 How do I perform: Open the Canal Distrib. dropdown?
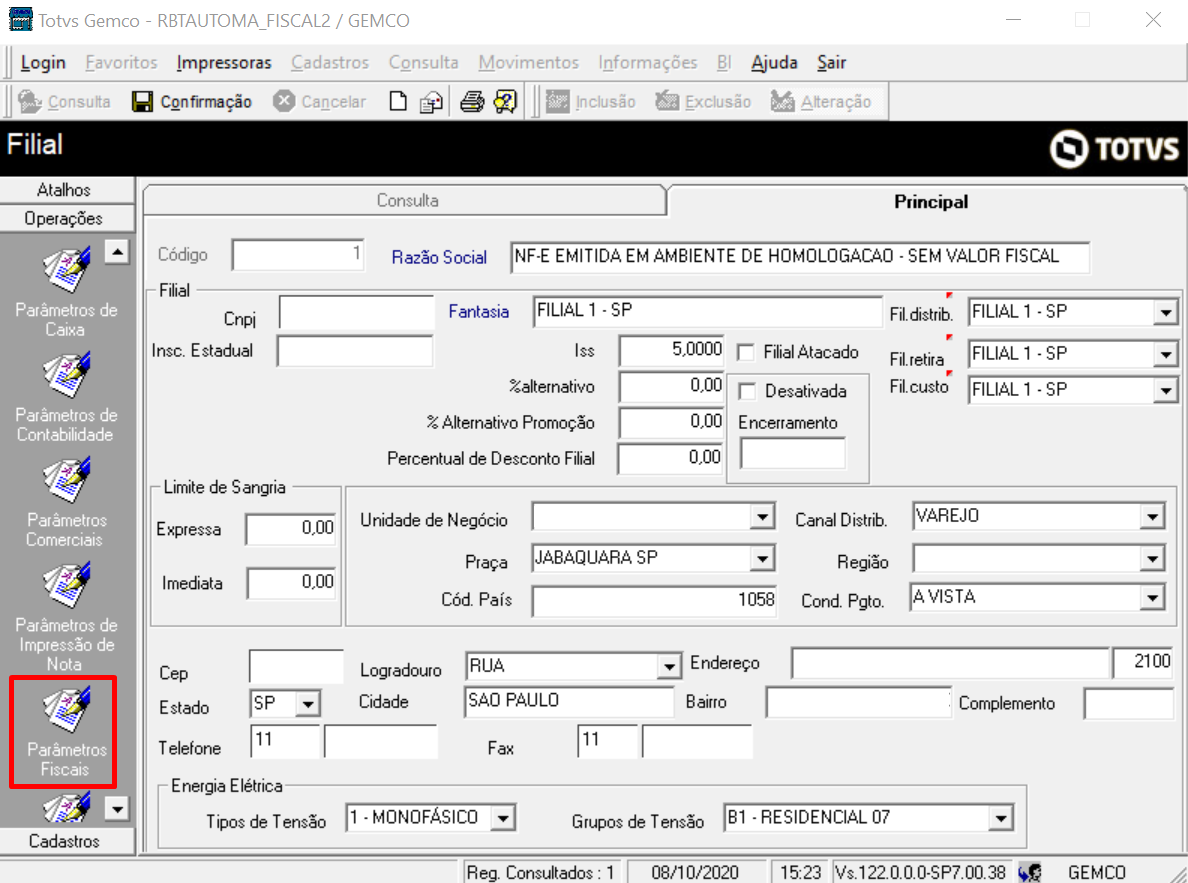click(x=1152, y=517)
